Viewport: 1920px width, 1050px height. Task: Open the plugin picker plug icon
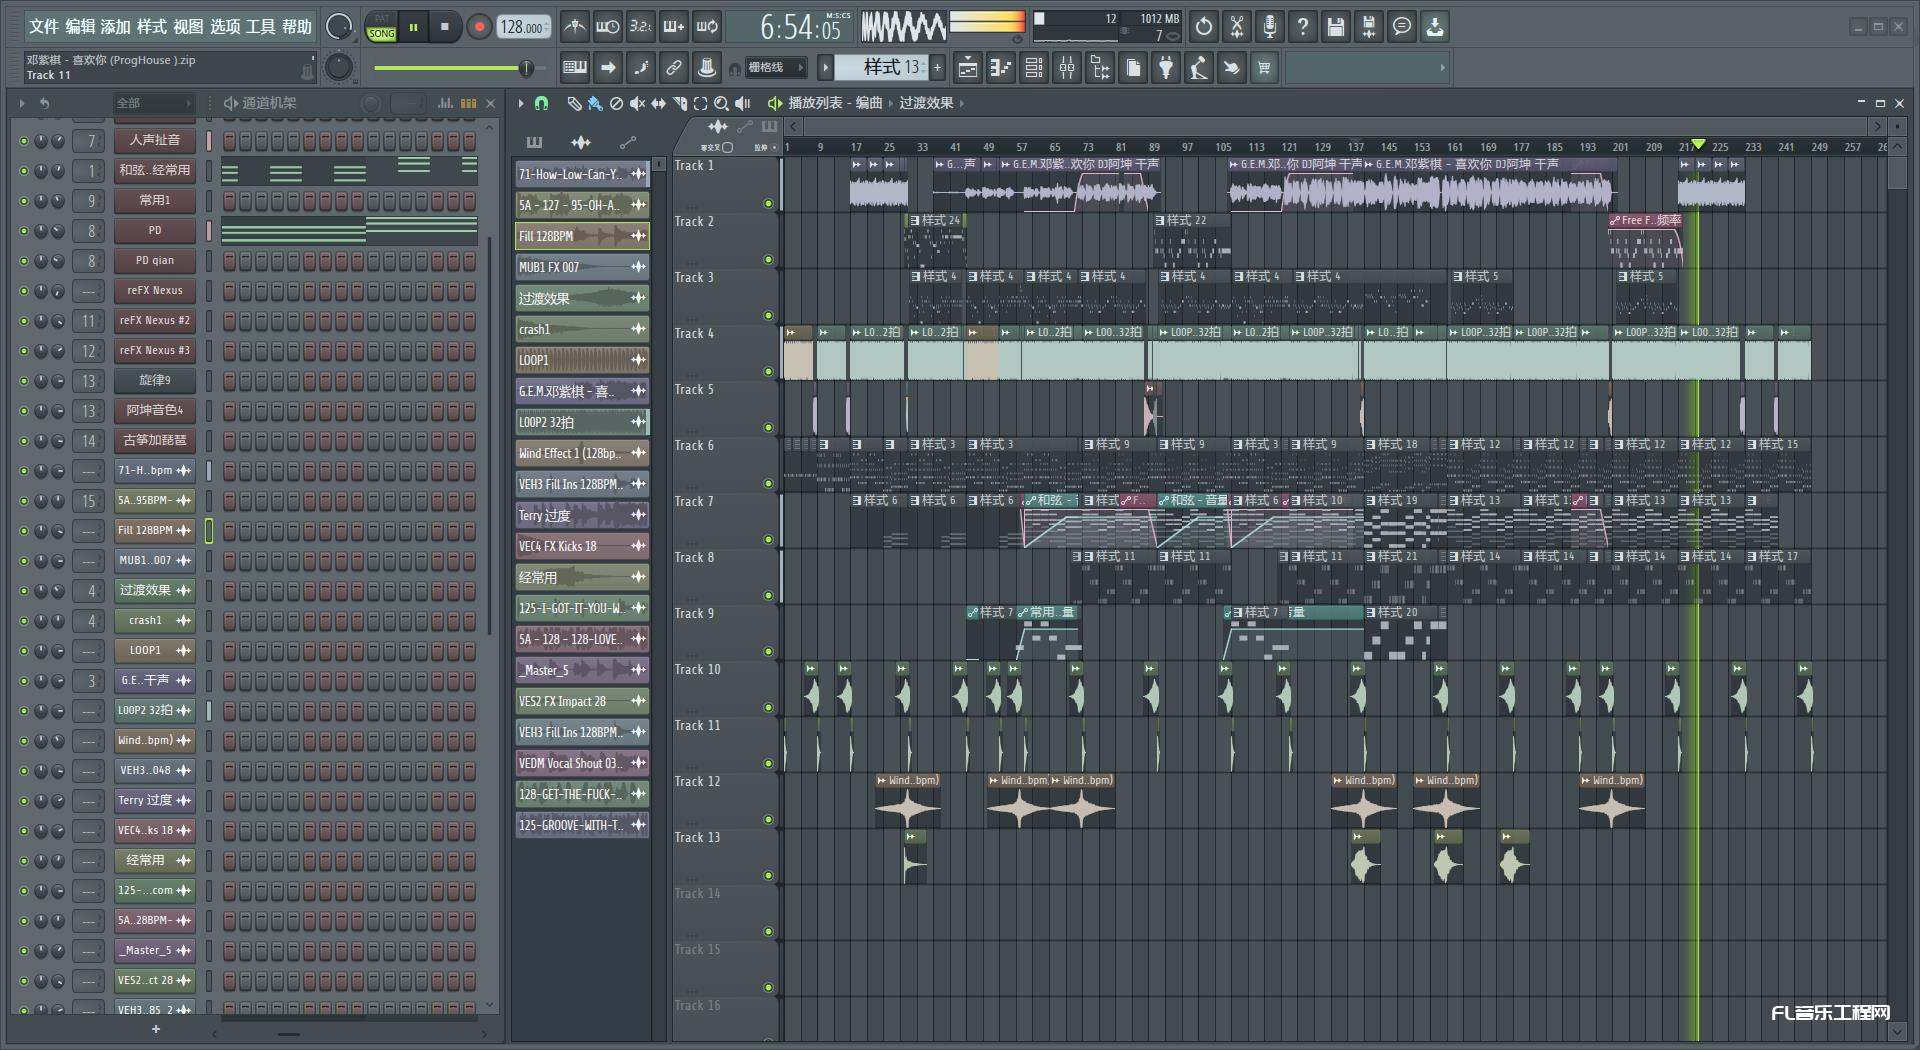[1166, 68]
